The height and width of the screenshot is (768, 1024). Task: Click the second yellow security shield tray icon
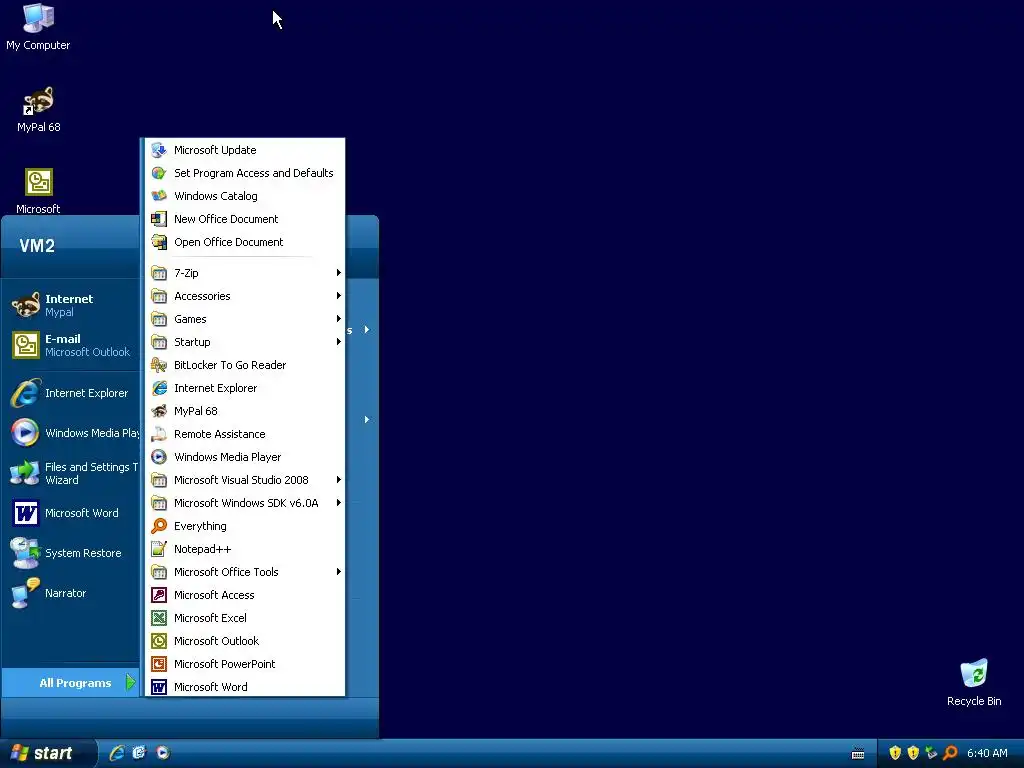913,753
